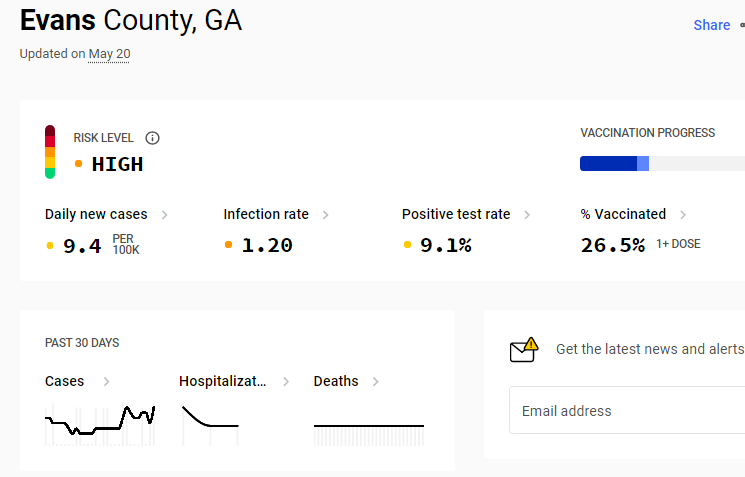Viewport: 745px width, 477px height.
Task: Click chevron beside Deaths heading
Action: pyautogui.click(x=375, y=382)
